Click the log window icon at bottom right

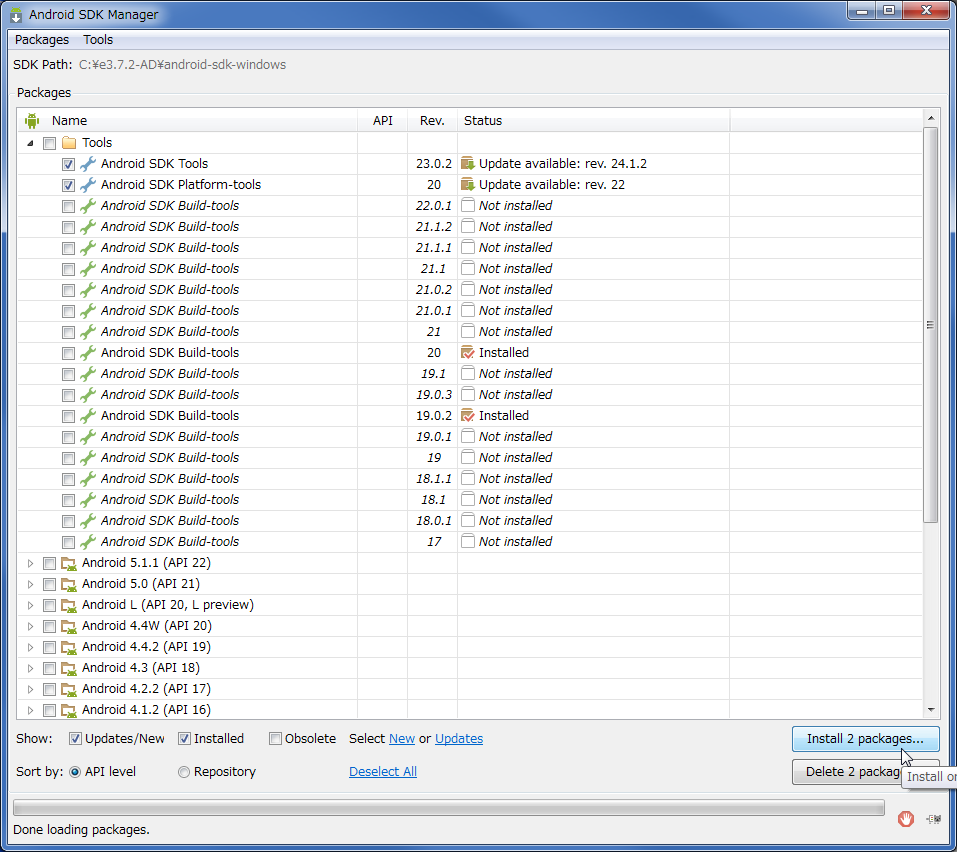933,819
